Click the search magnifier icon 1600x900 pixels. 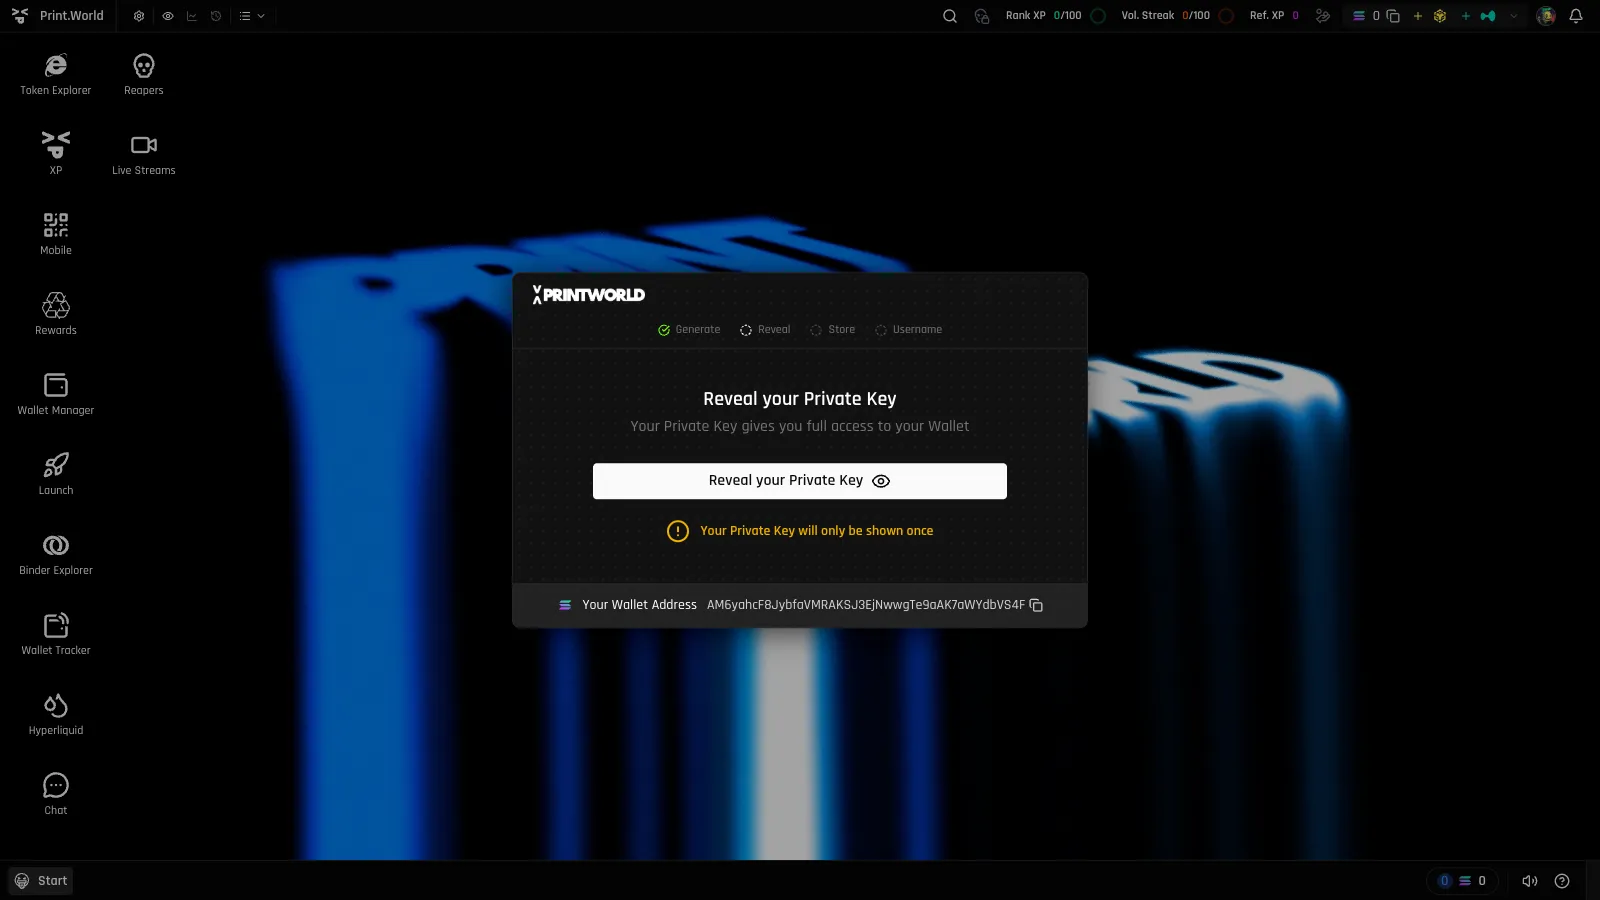click(x=950, y=16)
